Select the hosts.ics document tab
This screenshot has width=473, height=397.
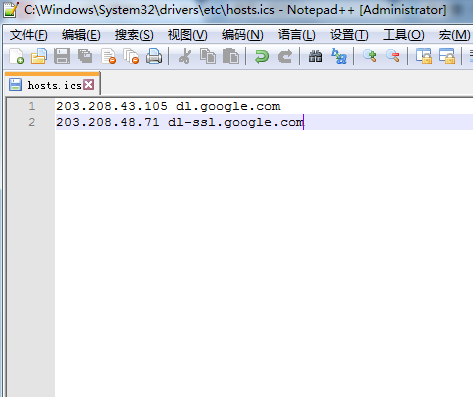tap(54, 85)
